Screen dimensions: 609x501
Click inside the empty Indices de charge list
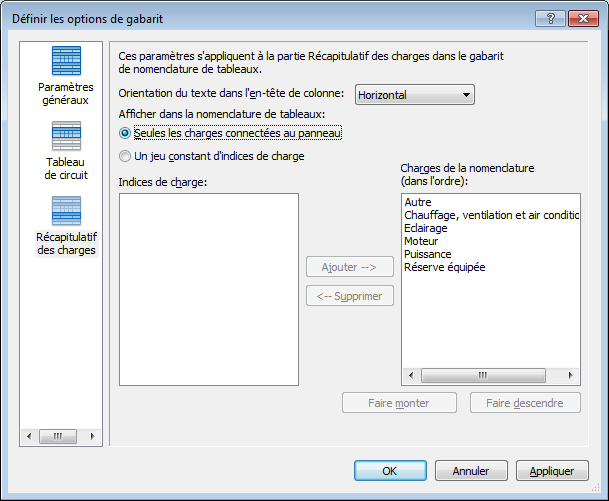click(209, 289)
